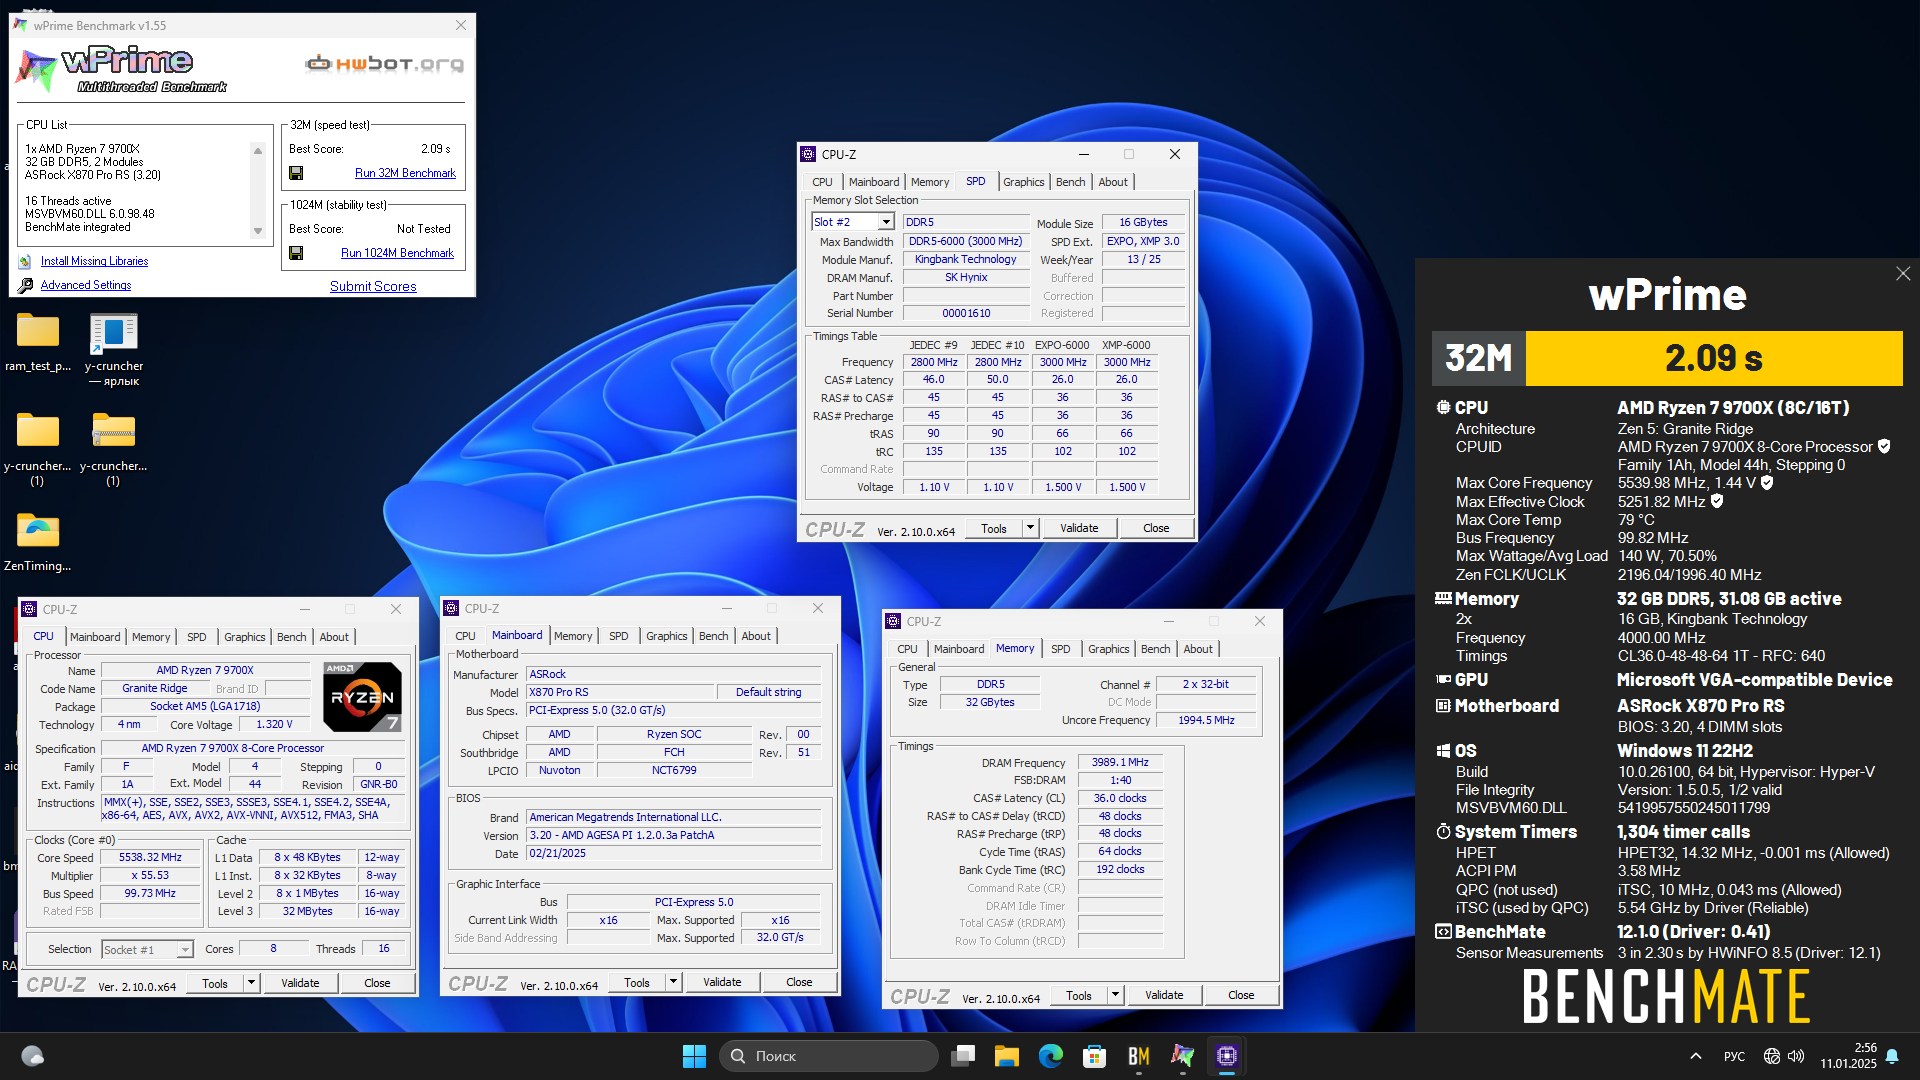Open the notification bell icon
The width and height of the screenshot is (1920, 1080).
pyautogui.click(x=1892, y=1056)
